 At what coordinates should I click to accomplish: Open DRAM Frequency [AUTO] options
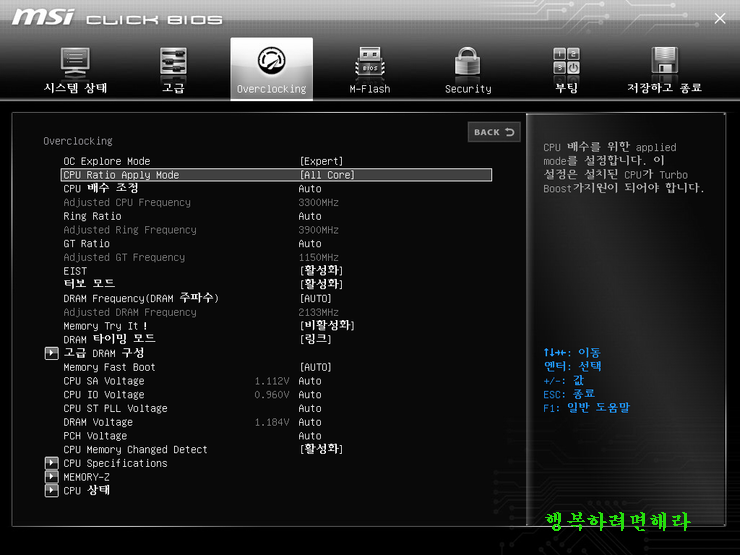(x=315, y=299)
